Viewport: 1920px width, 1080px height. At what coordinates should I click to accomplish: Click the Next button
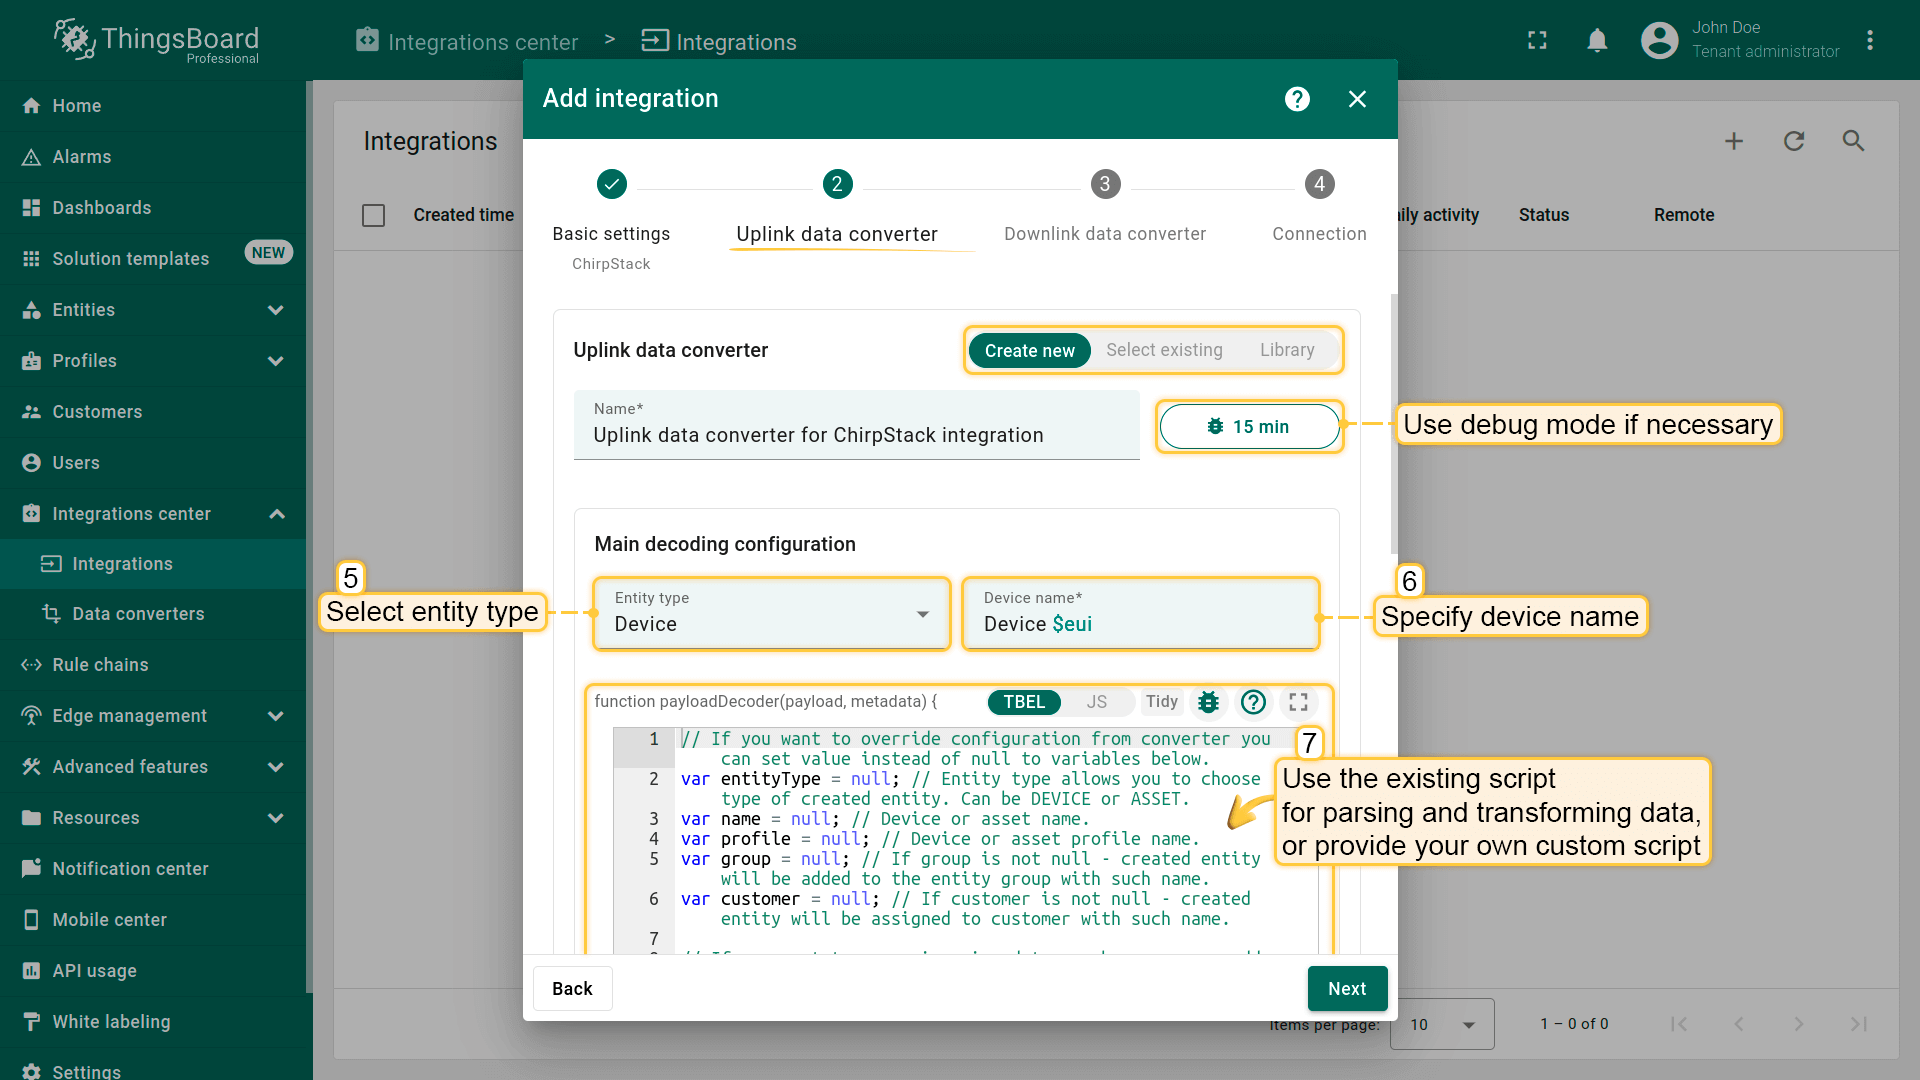tap(1346, 988)
